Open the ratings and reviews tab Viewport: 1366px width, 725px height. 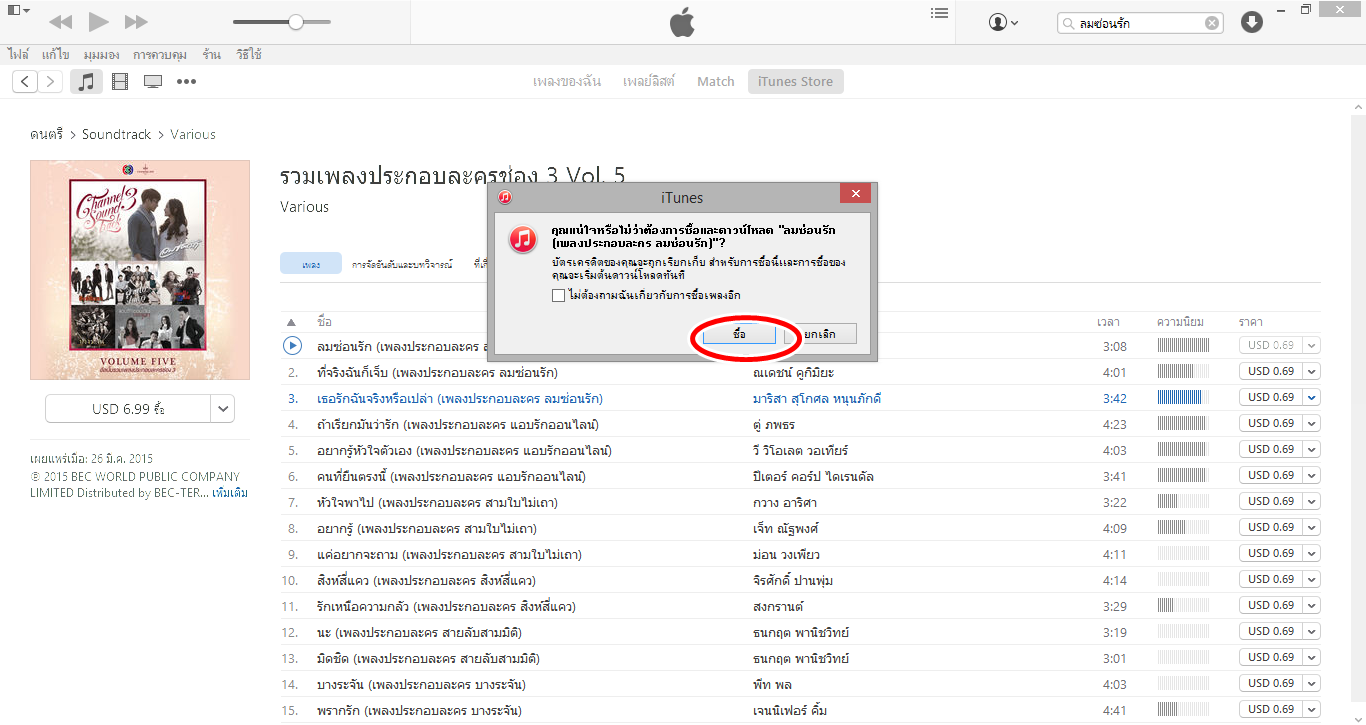coord(402,264)
